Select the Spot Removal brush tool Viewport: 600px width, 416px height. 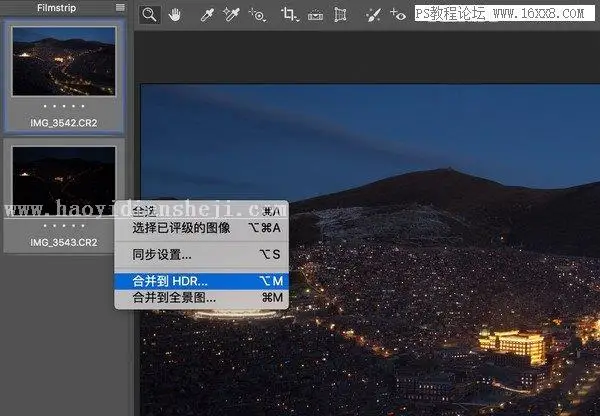[x=373, y=15]
